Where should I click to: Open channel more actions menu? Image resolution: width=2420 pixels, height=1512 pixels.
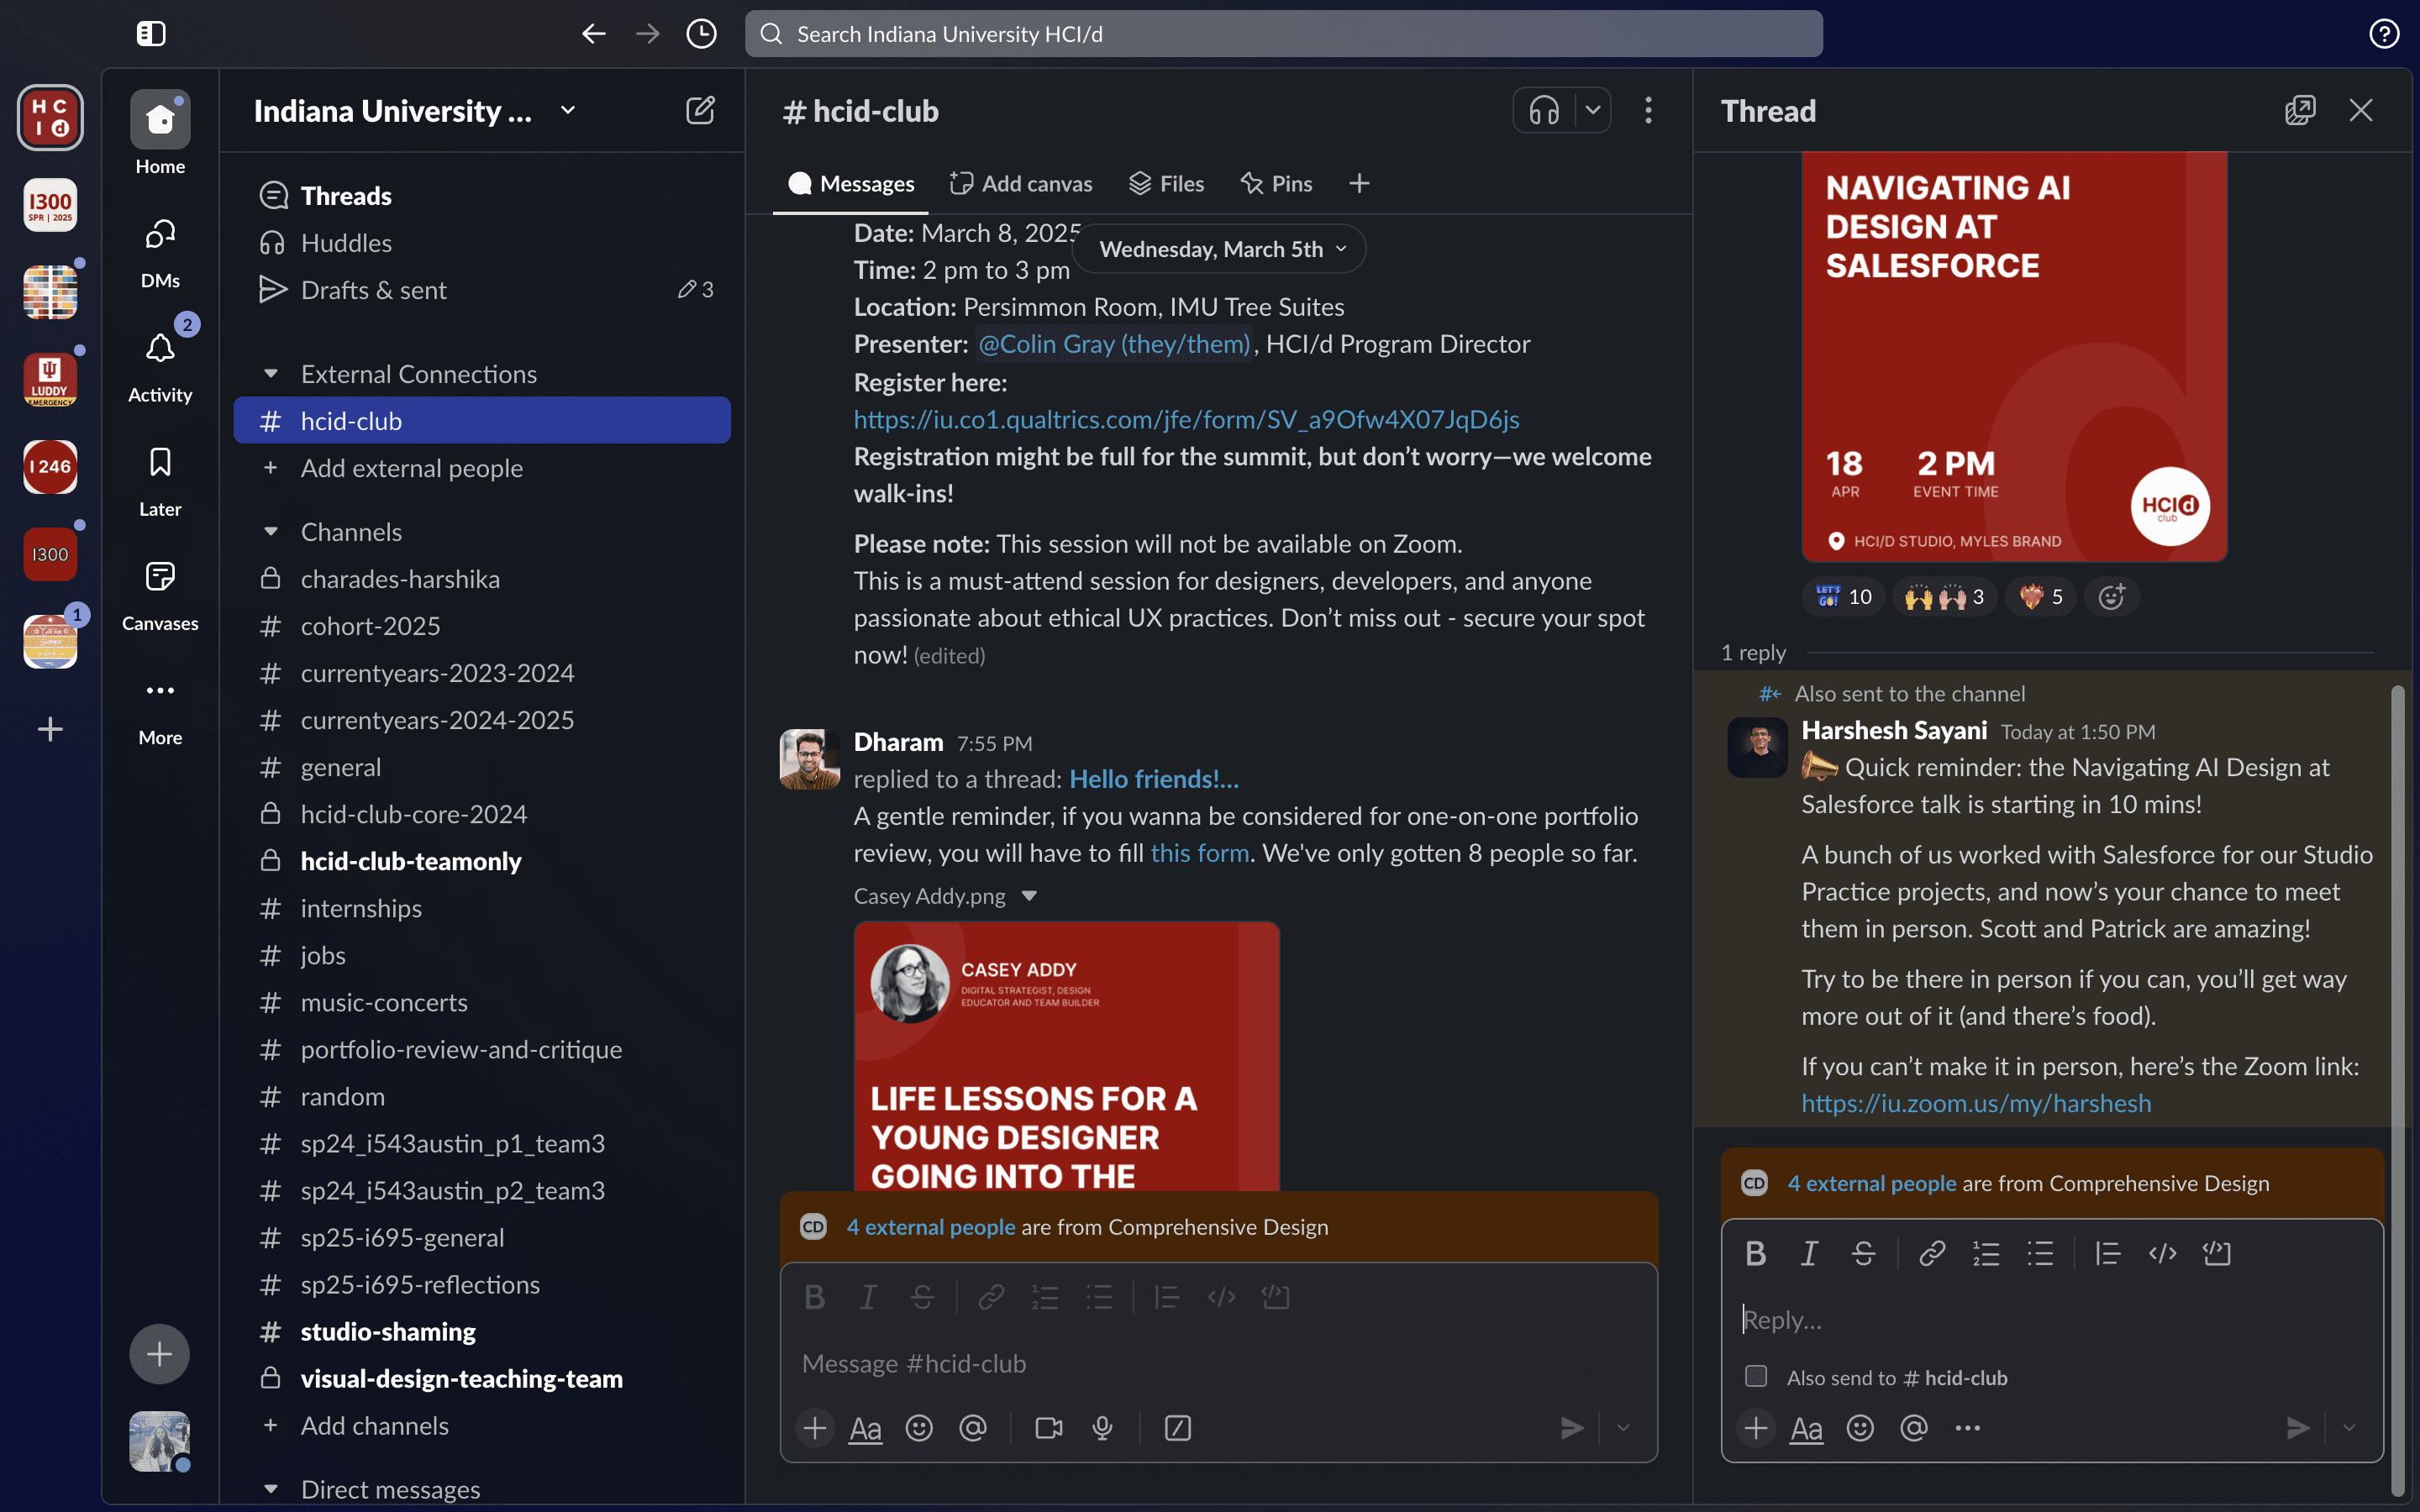pyautogui.click(x=1648, y=110)
